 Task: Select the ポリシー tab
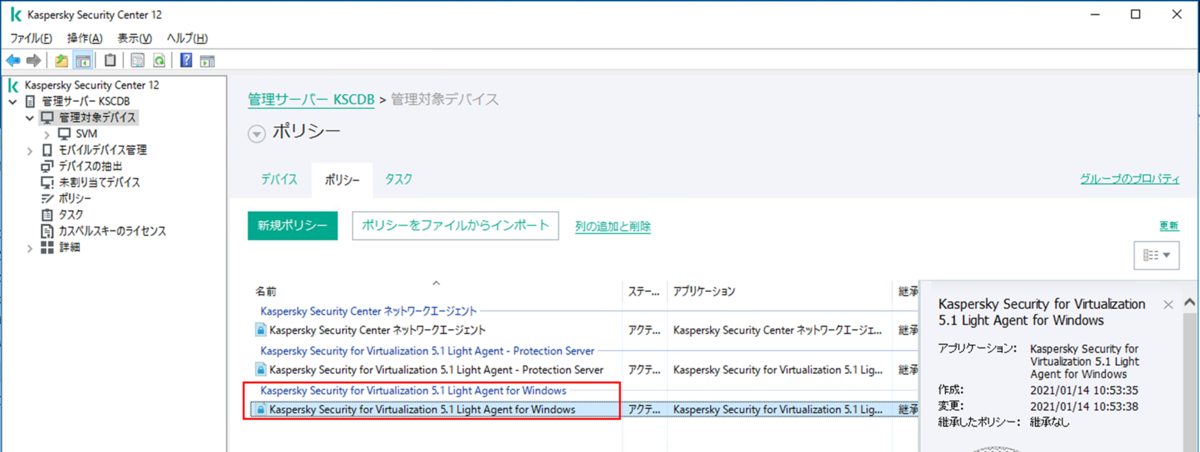342,179
